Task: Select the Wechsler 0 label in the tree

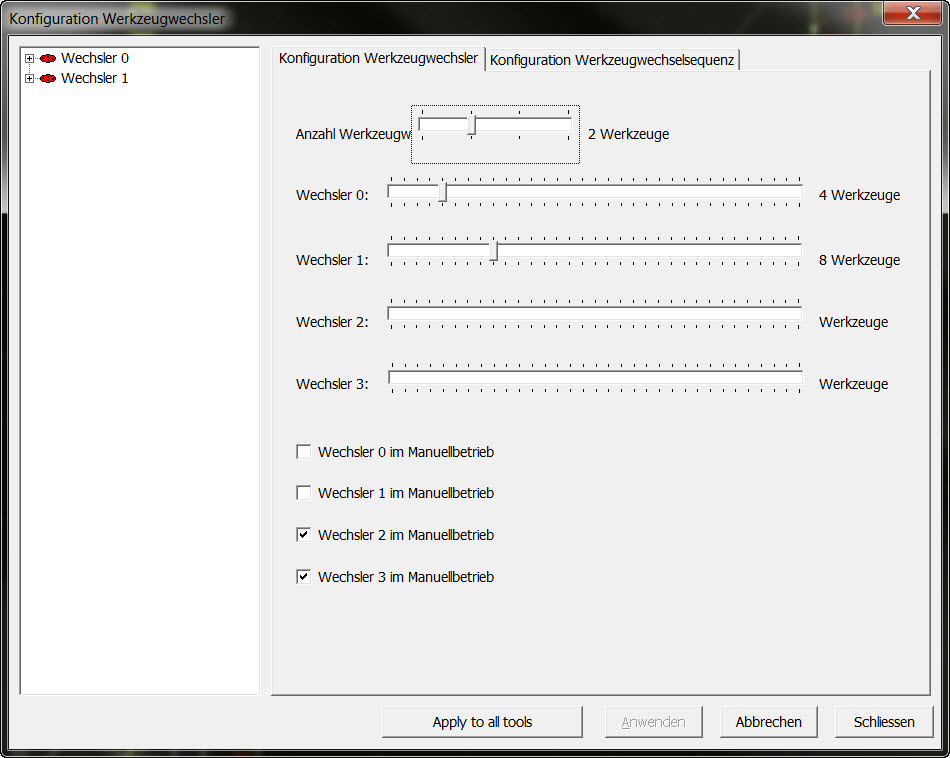Action: point(94,59)
